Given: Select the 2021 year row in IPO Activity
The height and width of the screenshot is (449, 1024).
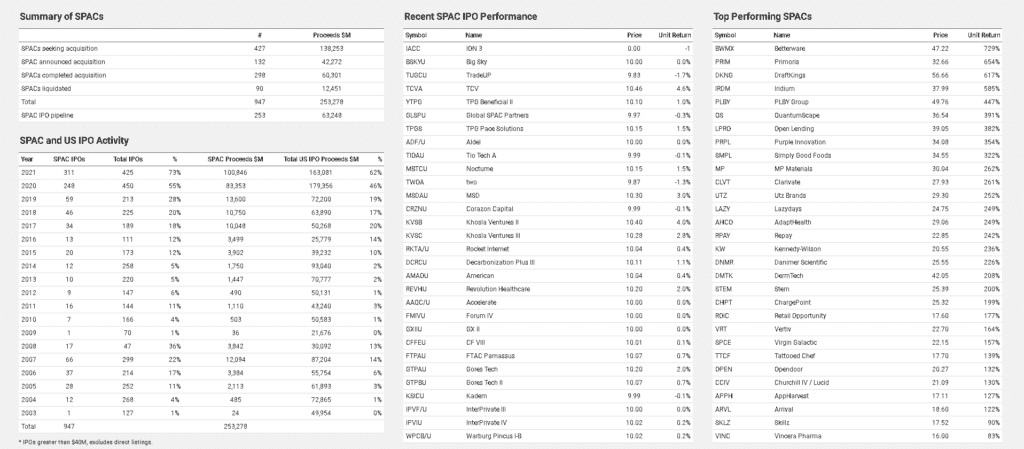Looking at the screenshot, I should 28,172.
